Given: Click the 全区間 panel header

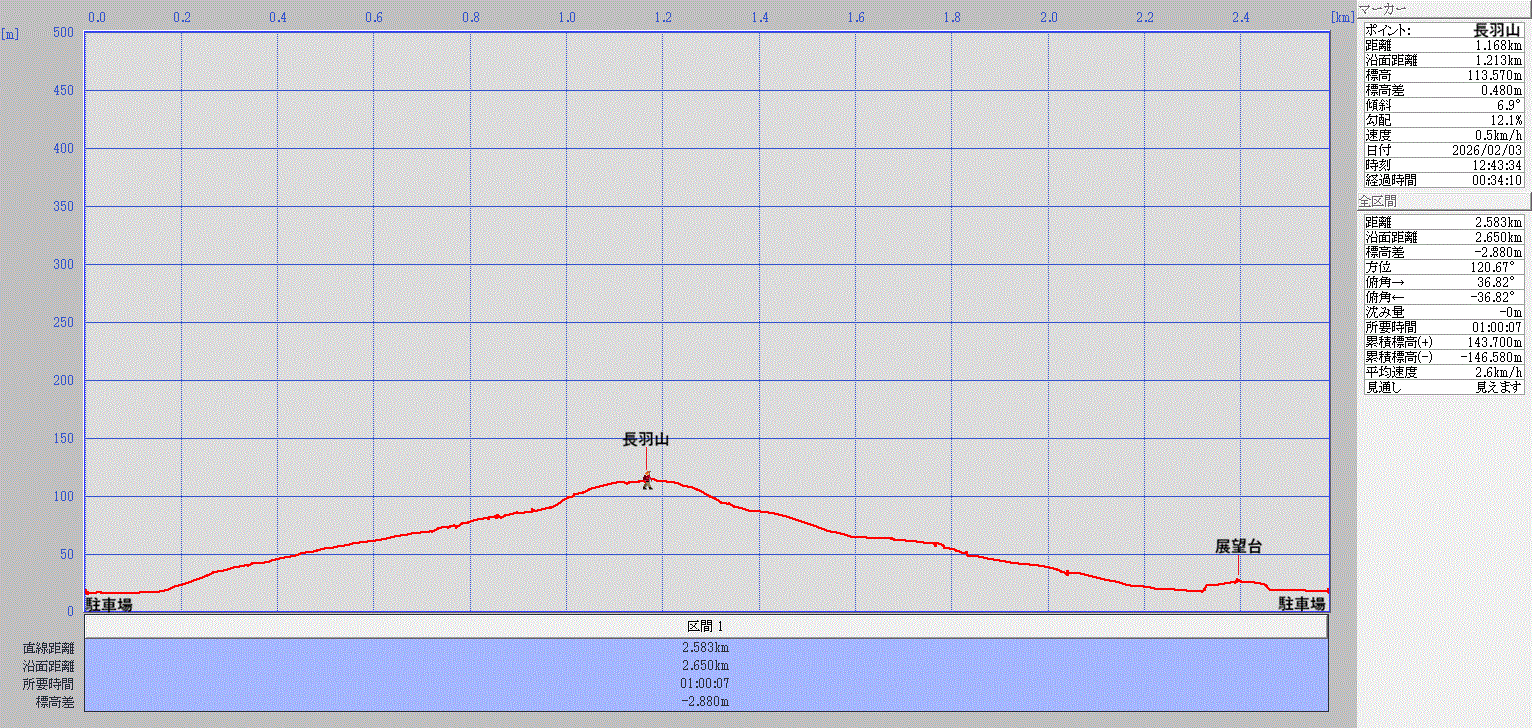Looking at the screenshot, I should pyautogui.click(x=1377, y=201).
